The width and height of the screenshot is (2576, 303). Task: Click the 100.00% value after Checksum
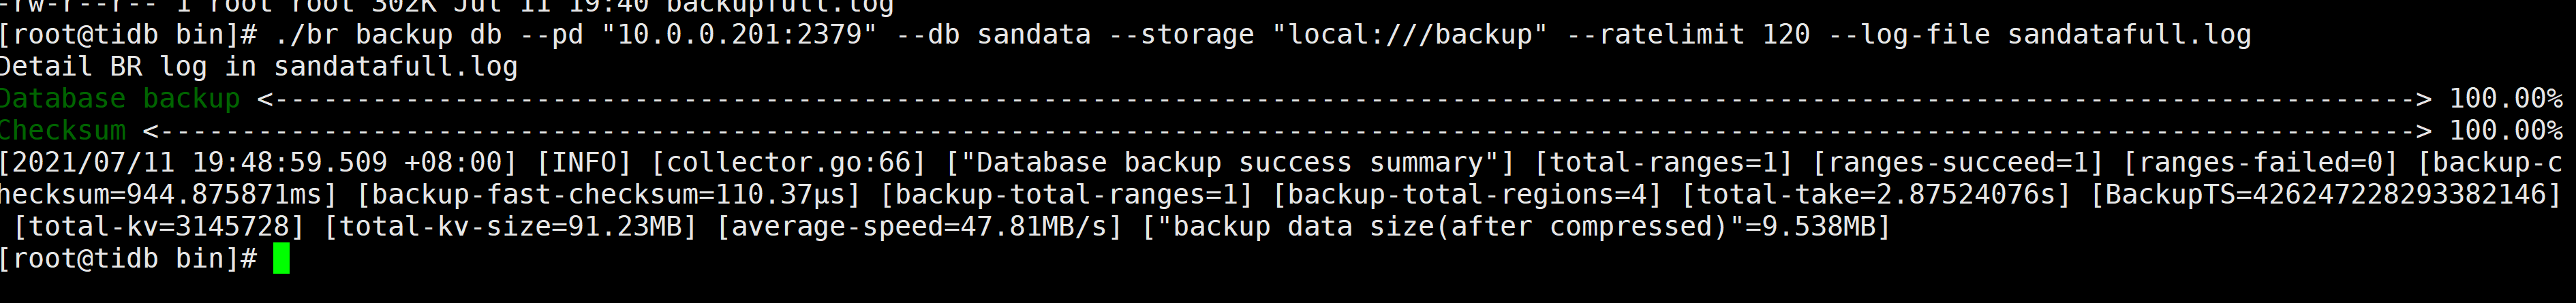(x=2506, y=130)
